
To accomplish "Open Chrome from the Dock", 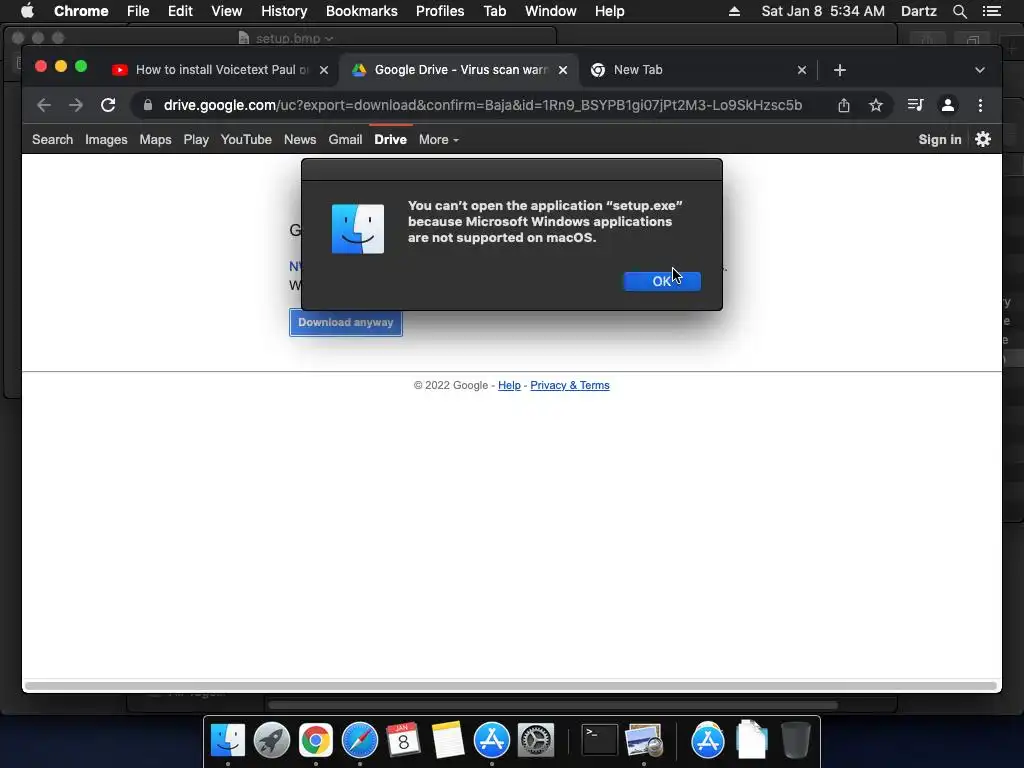I will (315, 740).
